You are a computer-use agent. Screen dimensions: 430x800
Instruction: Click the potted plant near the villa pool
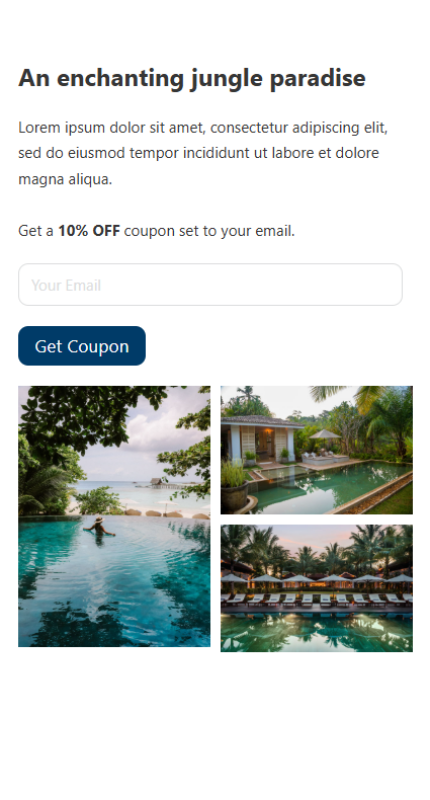tap(234, 487)
